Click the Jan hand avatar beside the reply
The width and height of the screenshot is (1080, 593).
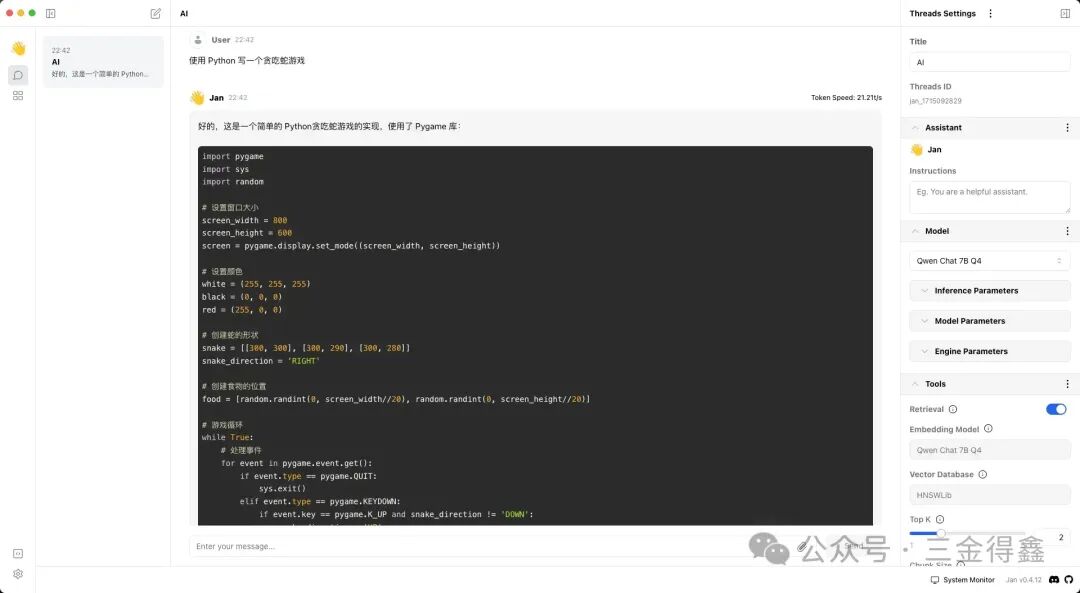(198, 98)
